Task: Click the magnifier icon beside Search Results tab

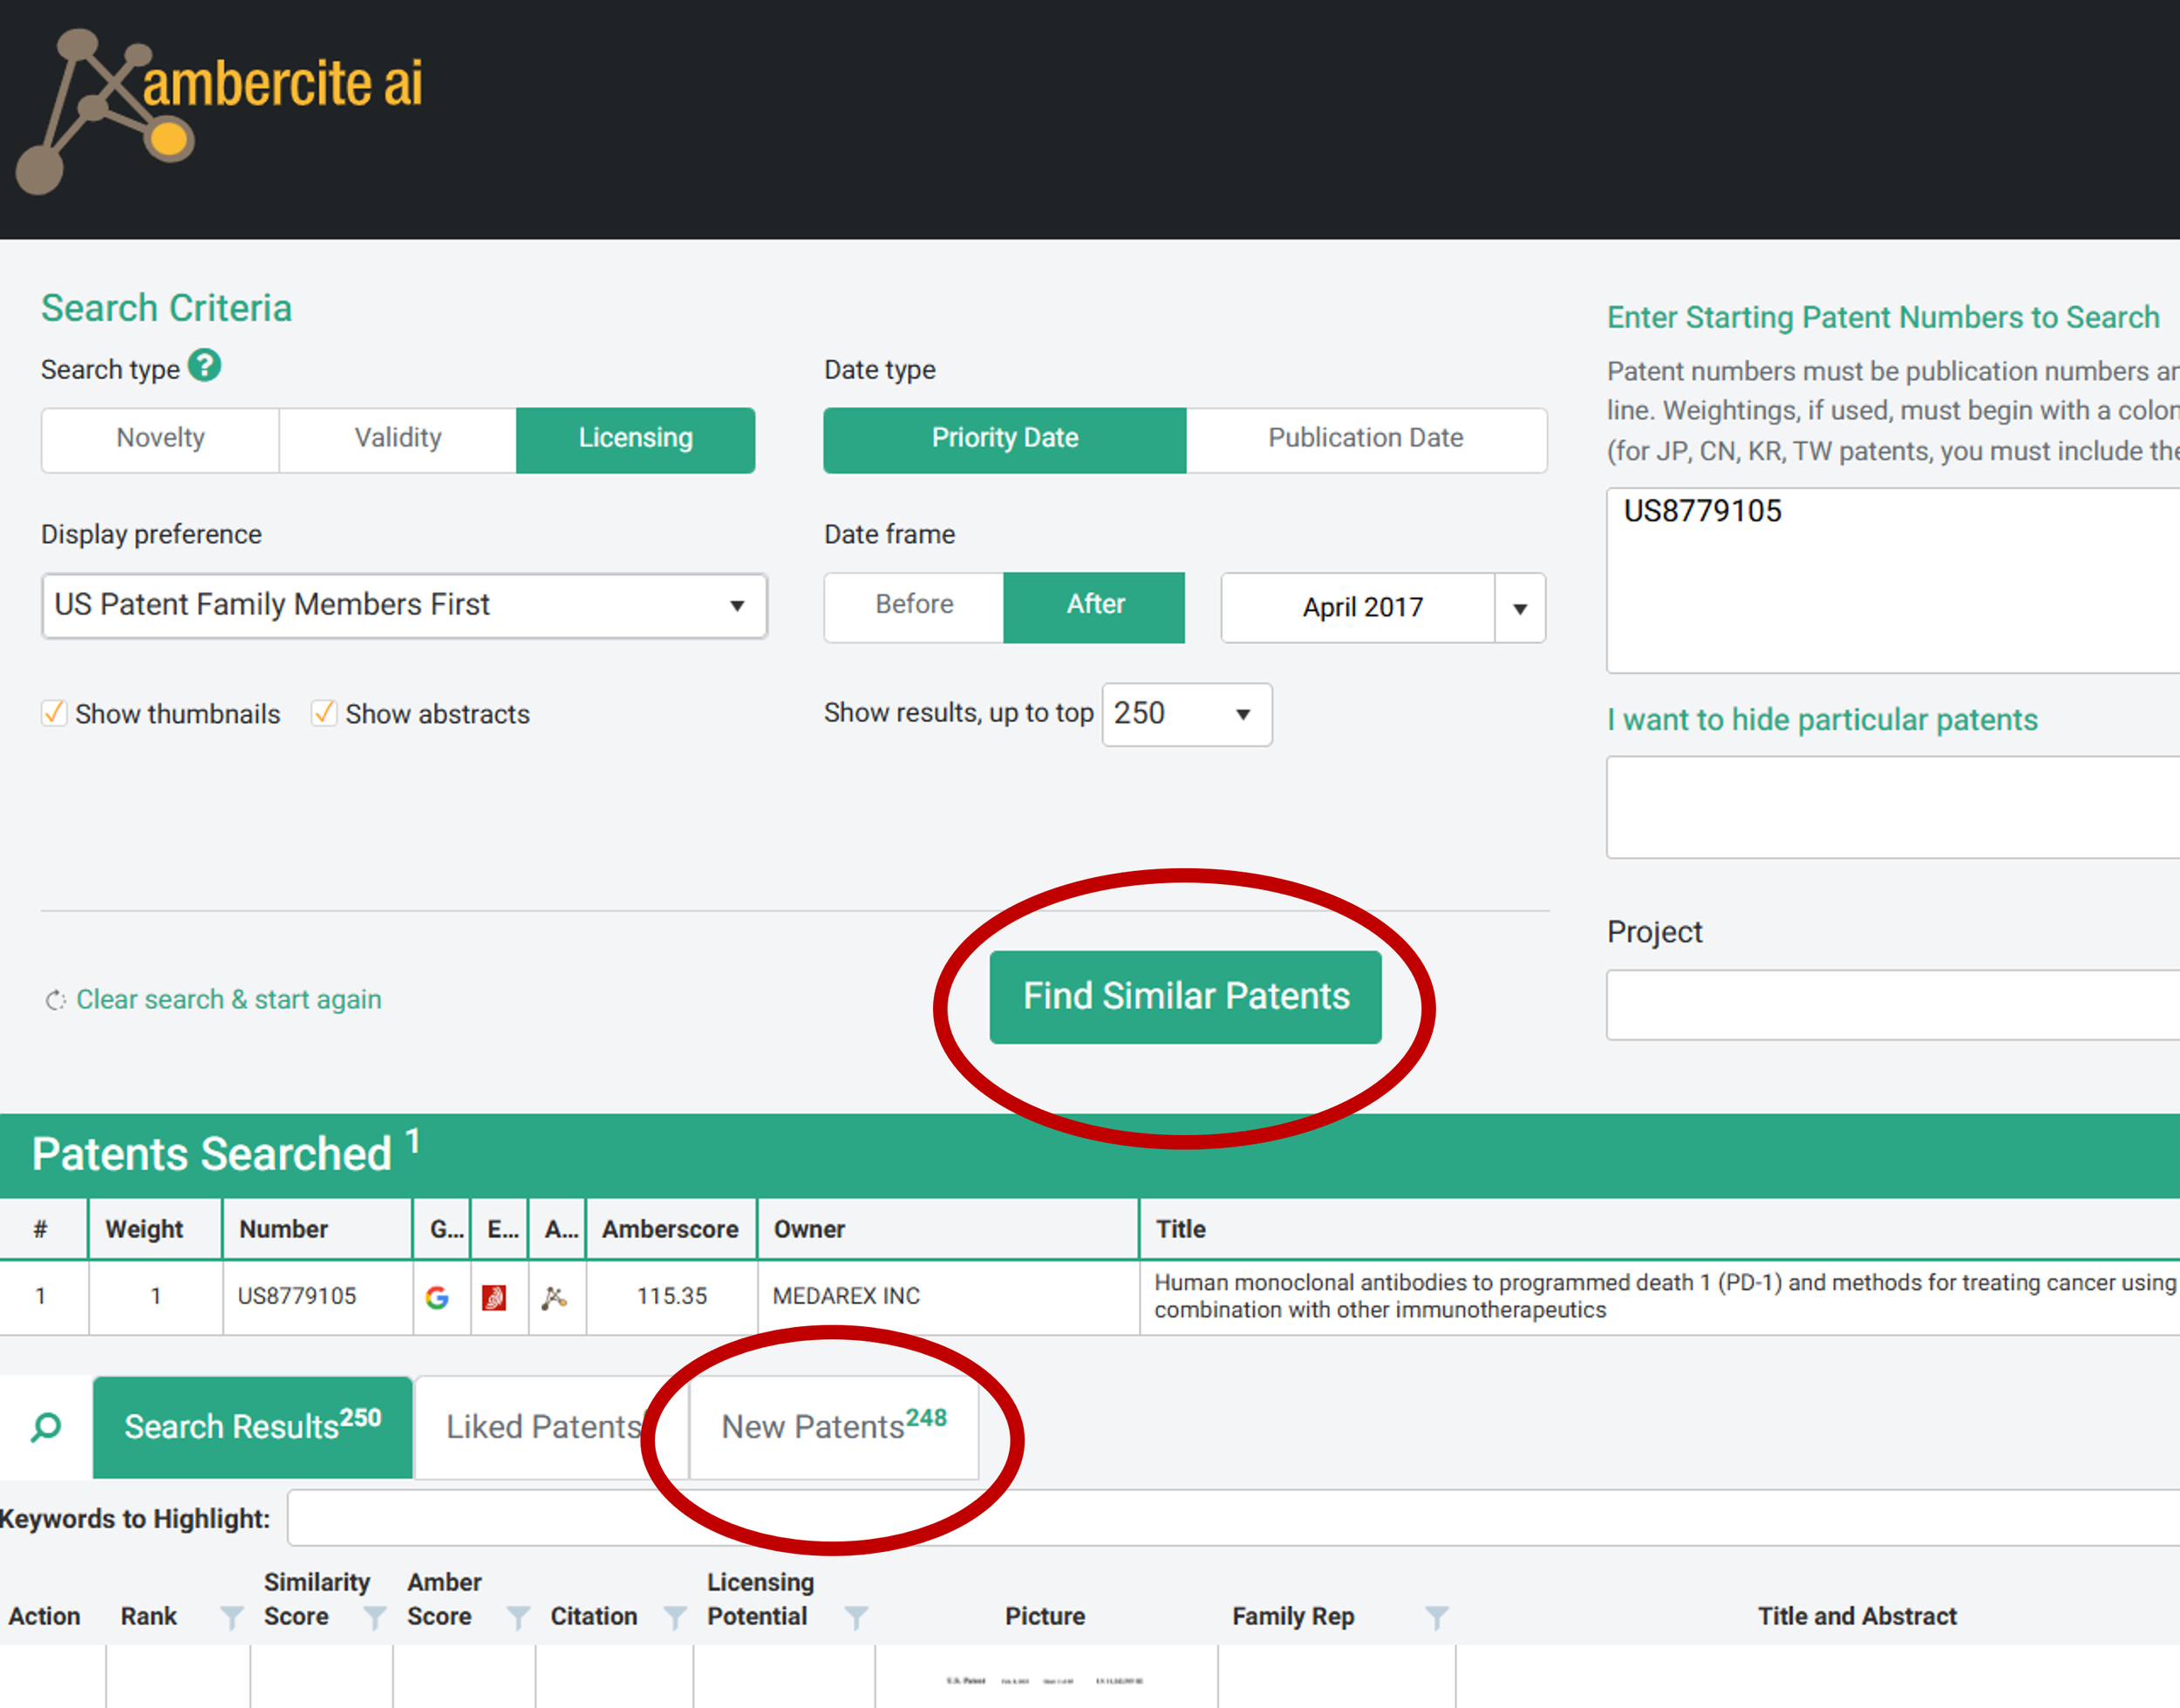Action: point(46,1426)
